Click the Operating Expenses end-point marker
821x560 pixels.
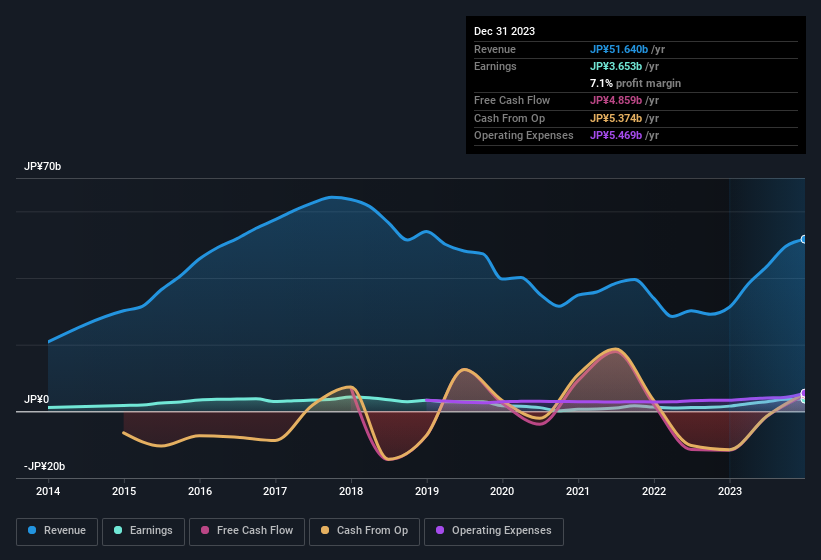click(803, 394)
